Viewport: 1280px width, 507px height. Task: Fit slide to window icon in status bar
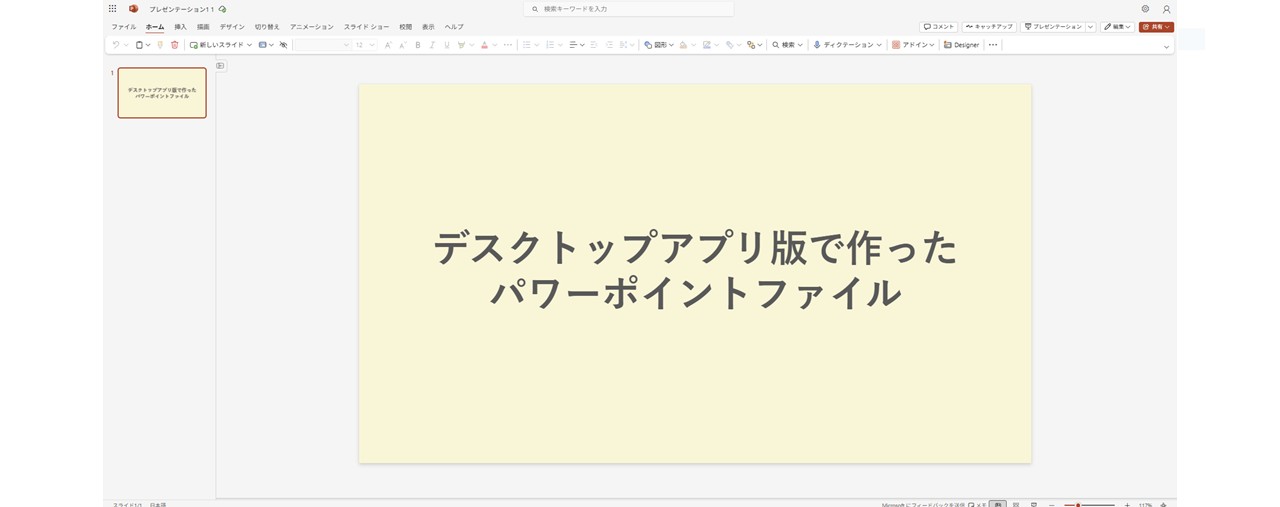click(1163, 505)
